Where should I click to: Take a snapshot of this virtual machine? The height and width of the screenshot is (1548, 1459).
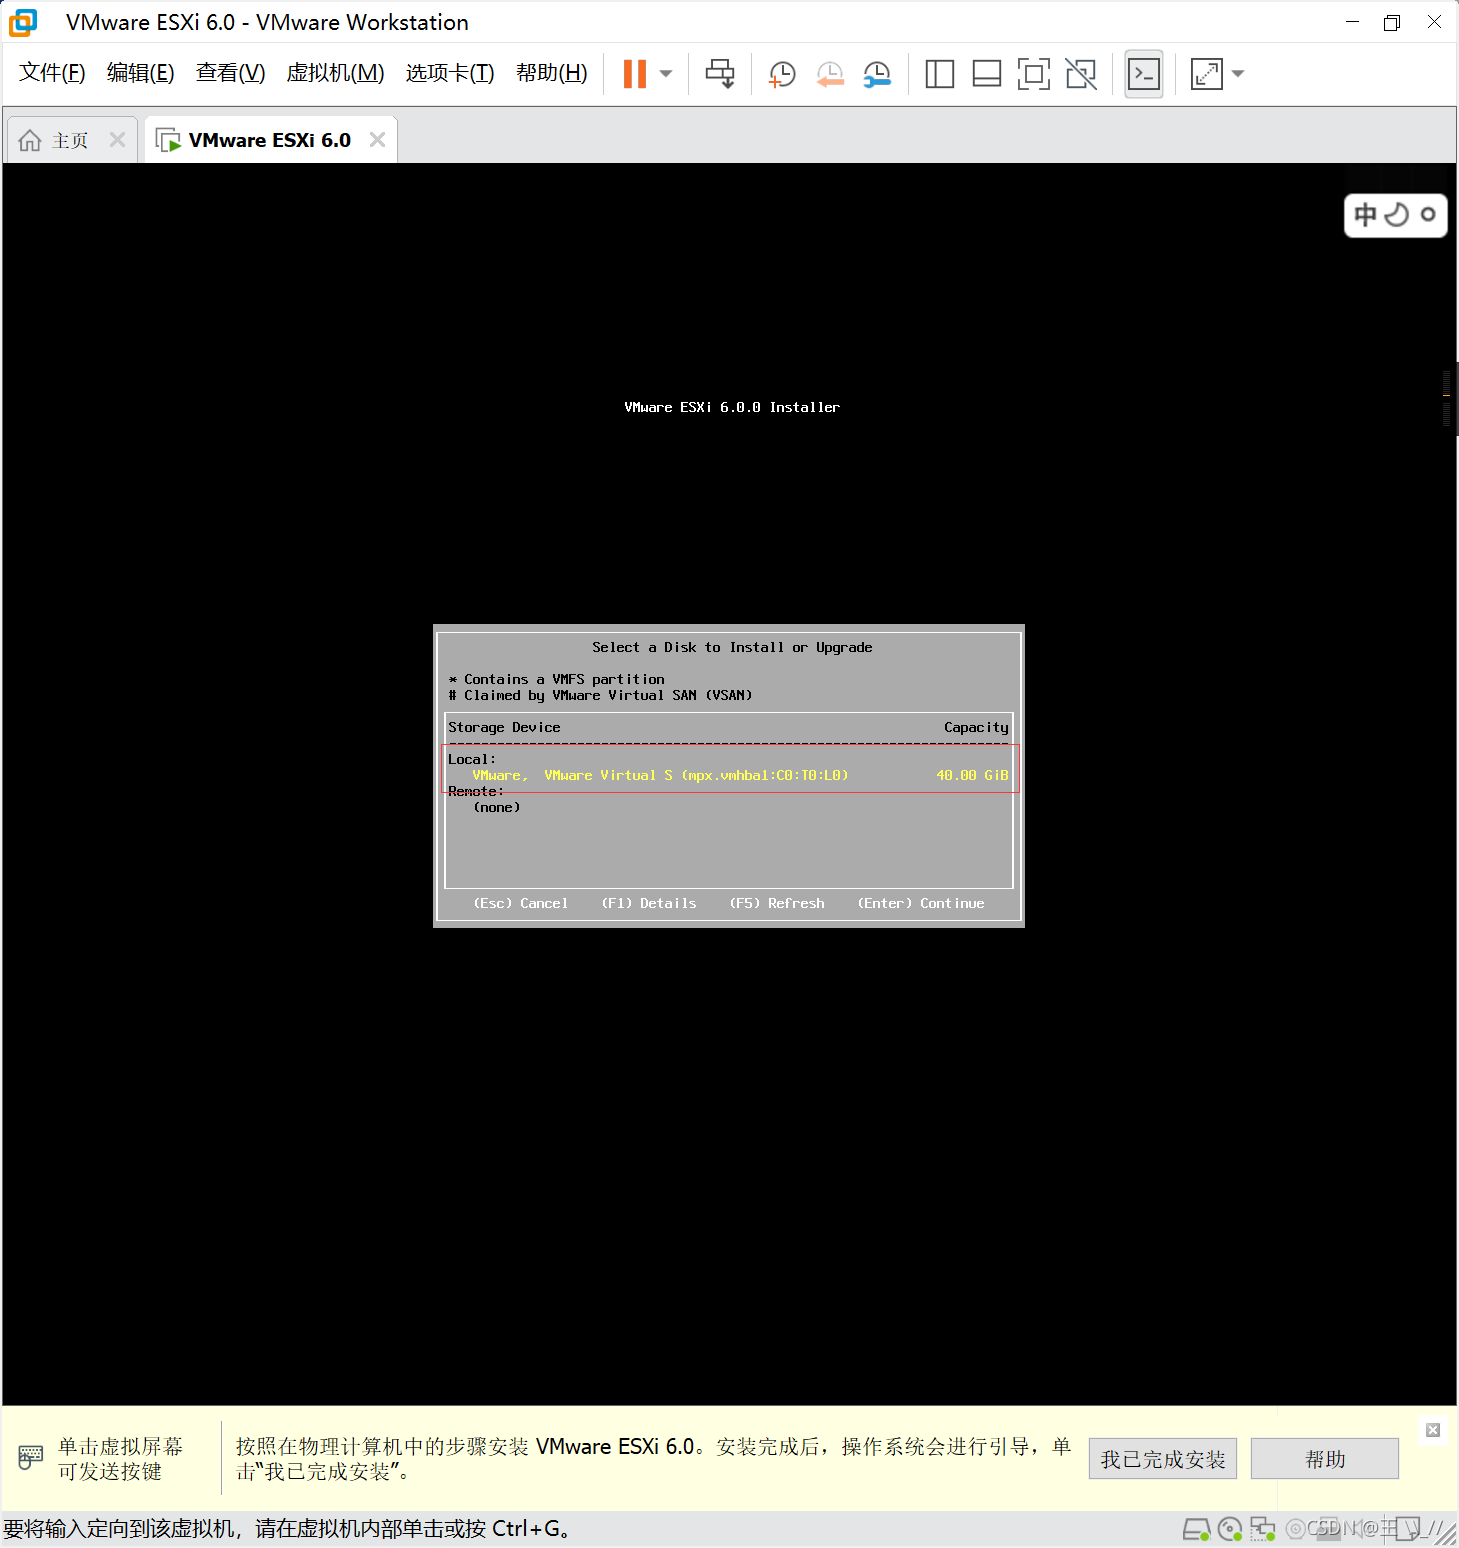pyautogui.click(x=782, y=74)
